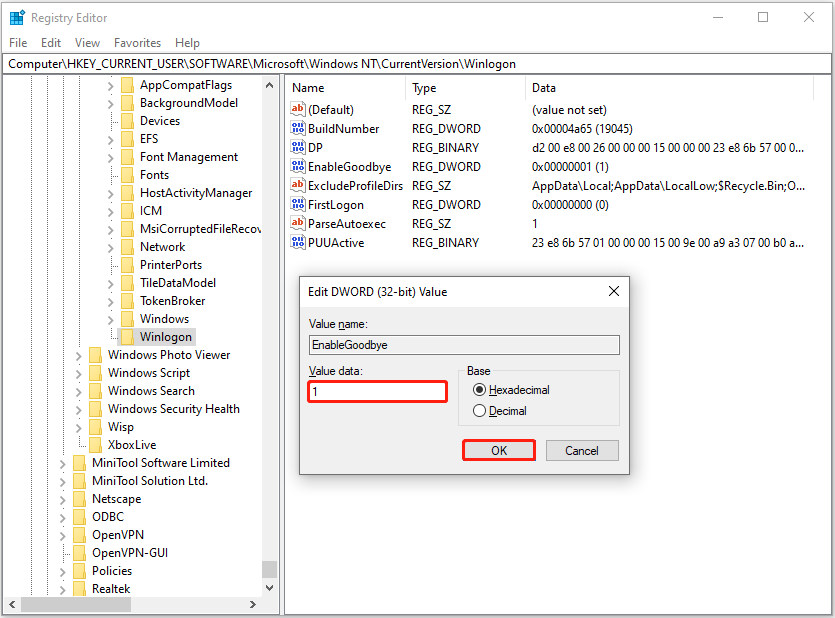The height and width of the screenshot is (618, 835).
Task: Select the Windows Script tree item
Action: pyautogui.click(x=149, y=373)
